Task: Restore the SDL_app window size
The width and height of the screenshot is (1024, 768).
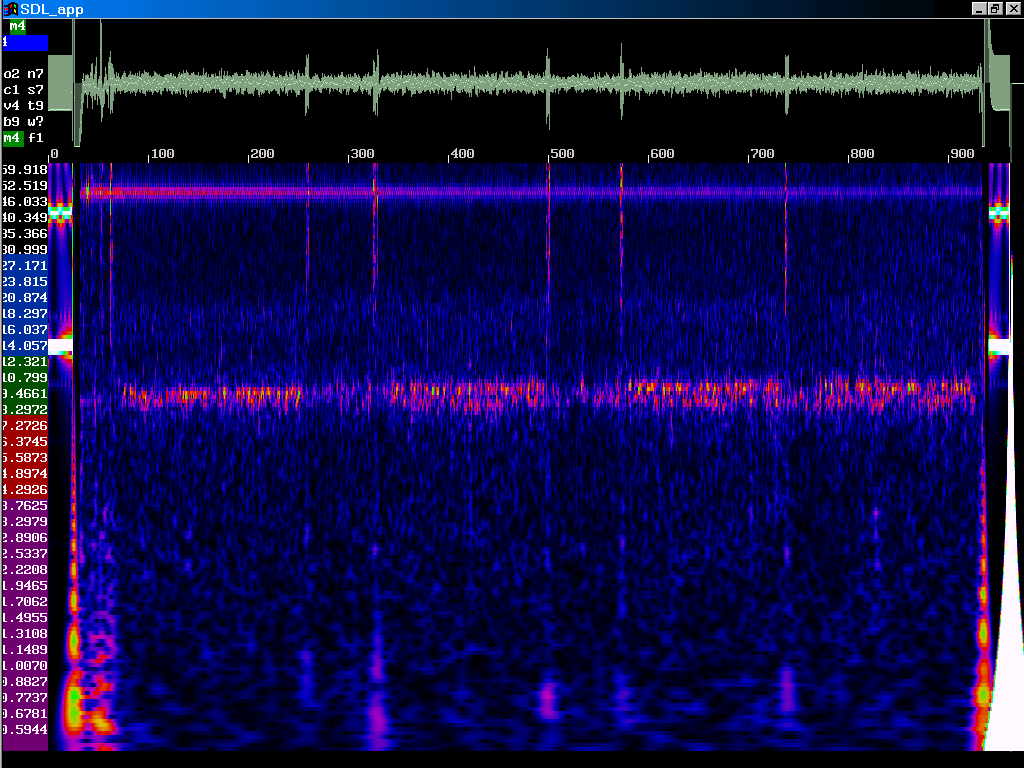Action: coord(995,9)
